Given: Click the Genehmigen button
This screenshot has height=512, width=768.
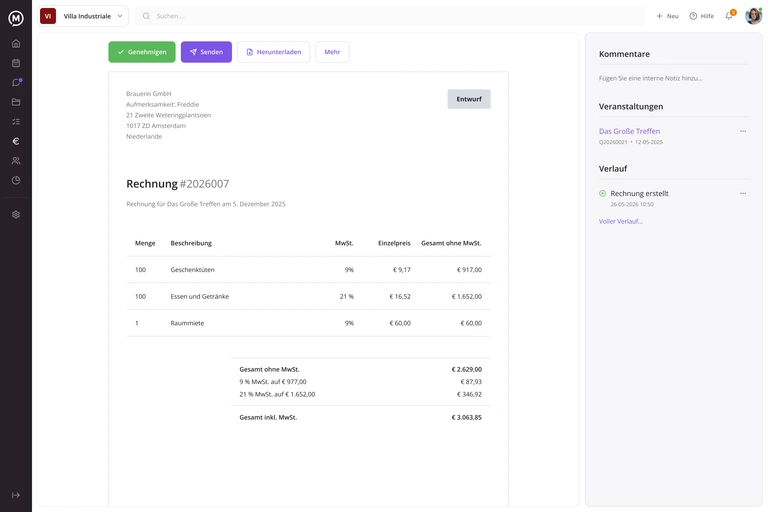Looking at the screenshot, I should (142, 52).
